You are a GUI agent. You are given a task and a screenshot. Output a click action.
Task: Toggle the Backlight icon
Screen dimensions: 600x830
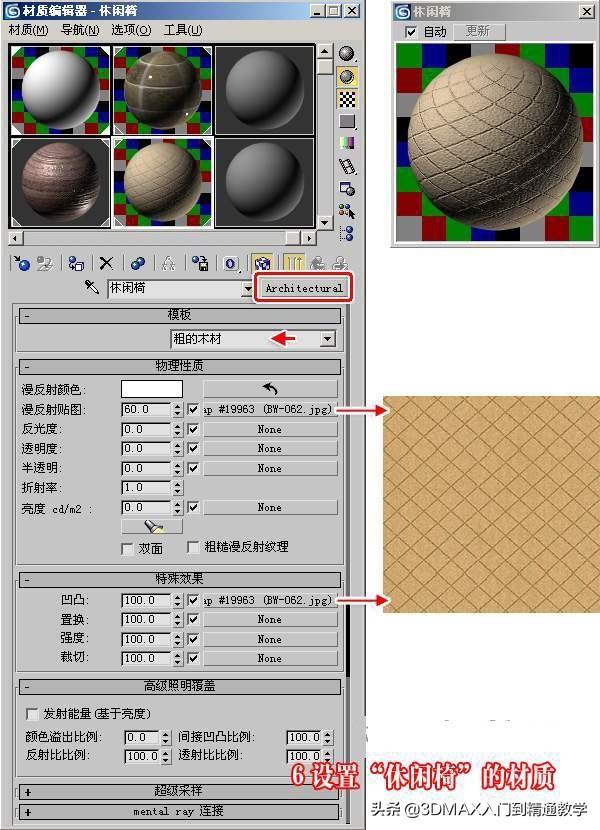(x=347, y=76)
